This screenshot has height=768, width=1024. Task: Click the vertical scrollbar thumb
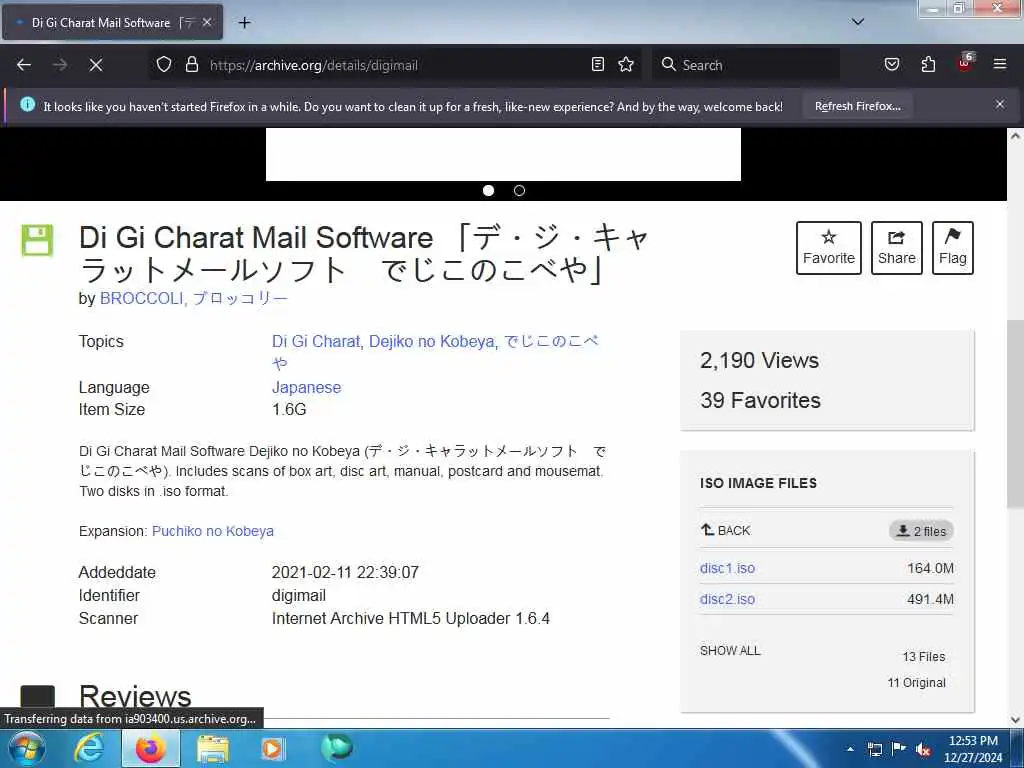(1015, 414)
